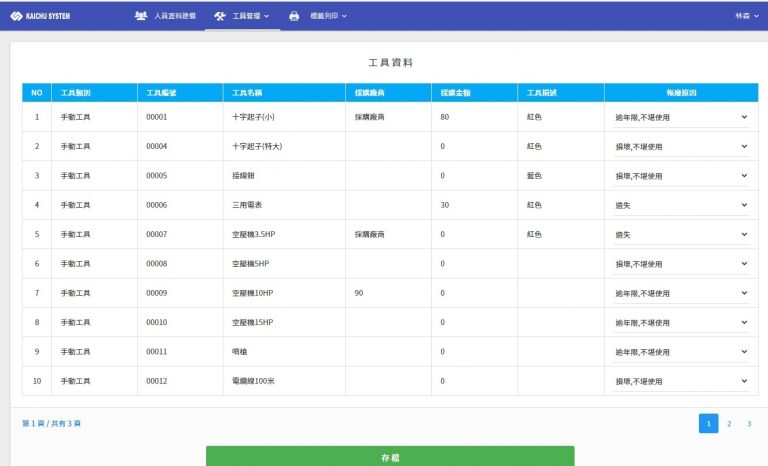This screenshot has height=466, width=768.
Task: Click the tool name 空壓機15HP
Action: pos(253,323)
